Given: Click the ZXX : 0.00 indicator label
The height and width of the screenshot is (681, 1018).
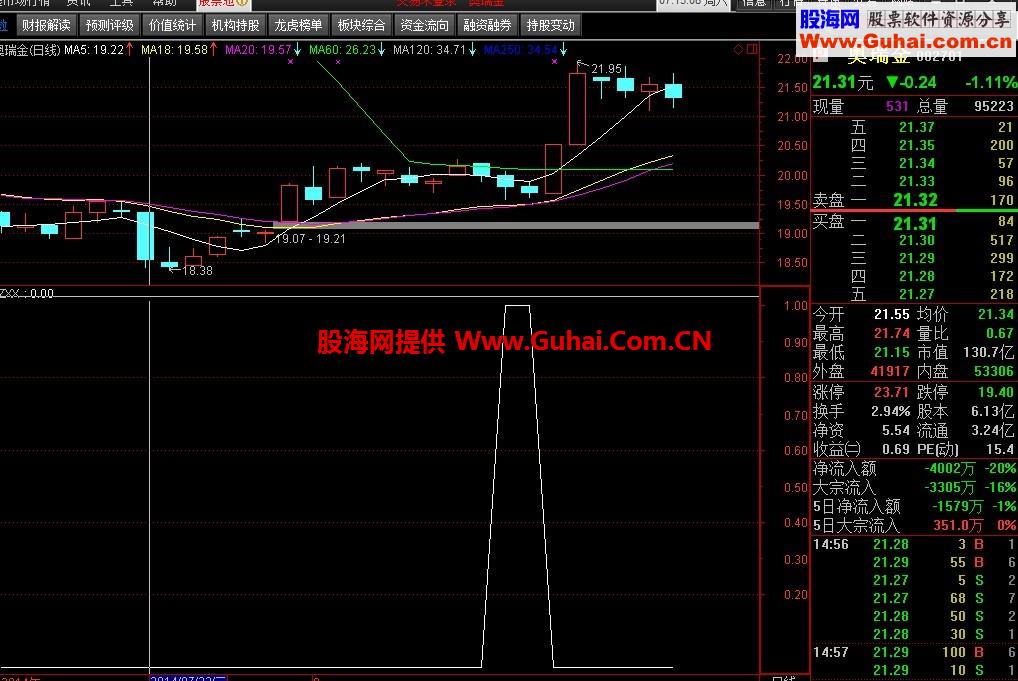Looking at the screenshot, I should [27, 293].
